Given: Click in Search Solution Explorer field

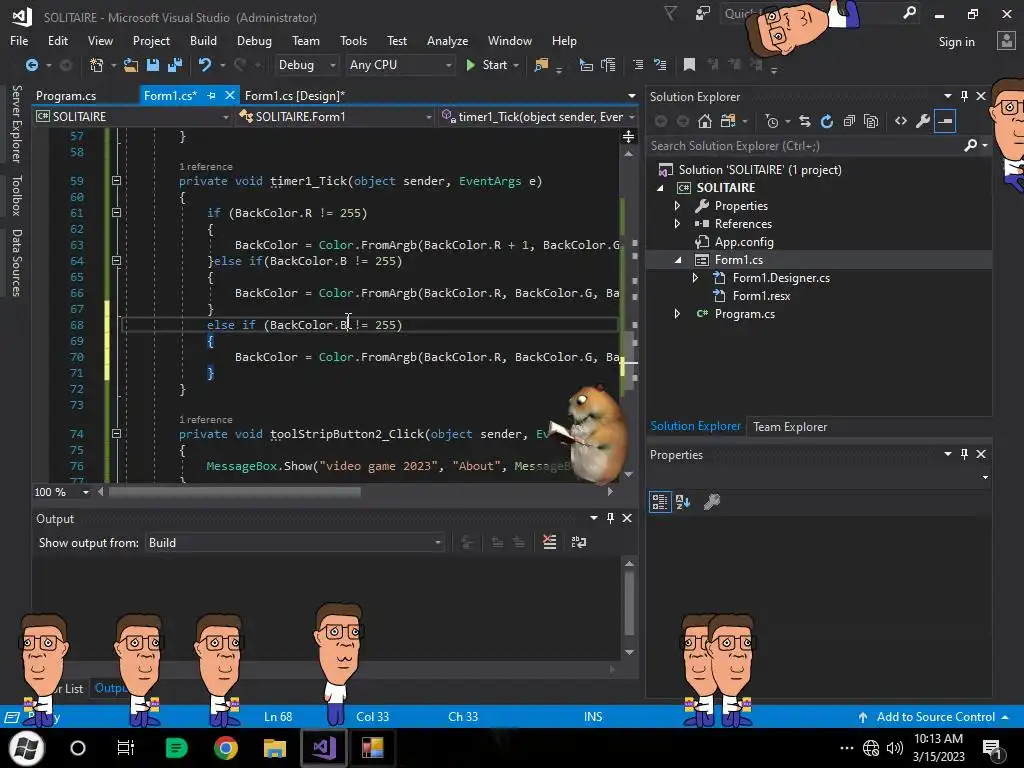Looking at the screenshot, I should pyautogui.click(x=806, y=146).
